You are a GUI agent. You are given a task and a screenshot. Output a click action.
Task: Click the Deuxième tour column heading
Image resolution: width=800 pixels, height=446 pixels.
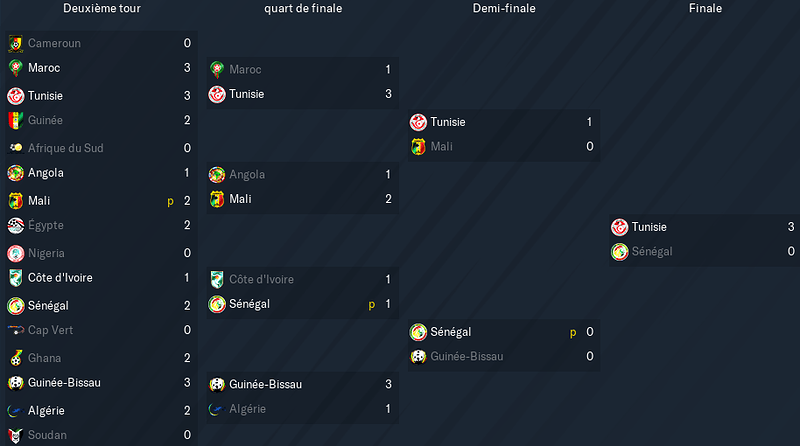click(102, 8)
